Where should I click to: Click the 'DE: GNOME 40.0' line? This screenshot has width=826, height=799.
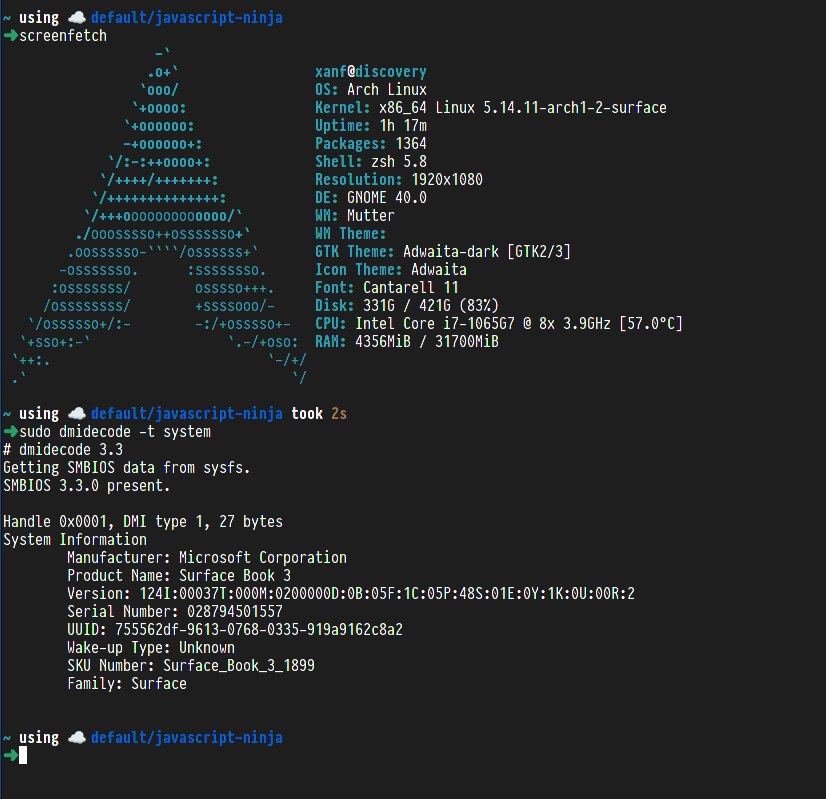371,198
